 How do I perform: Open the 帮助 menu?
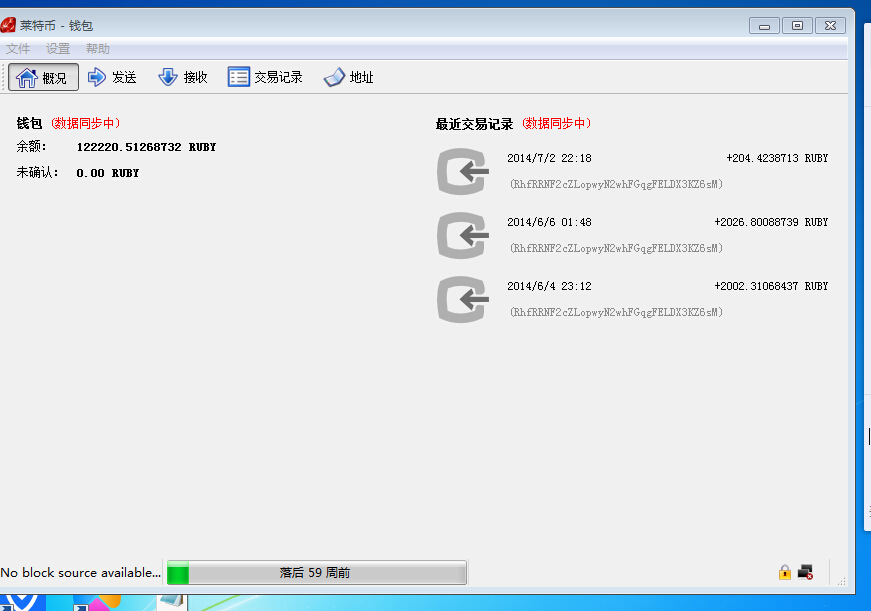click(x=98, y=49)
